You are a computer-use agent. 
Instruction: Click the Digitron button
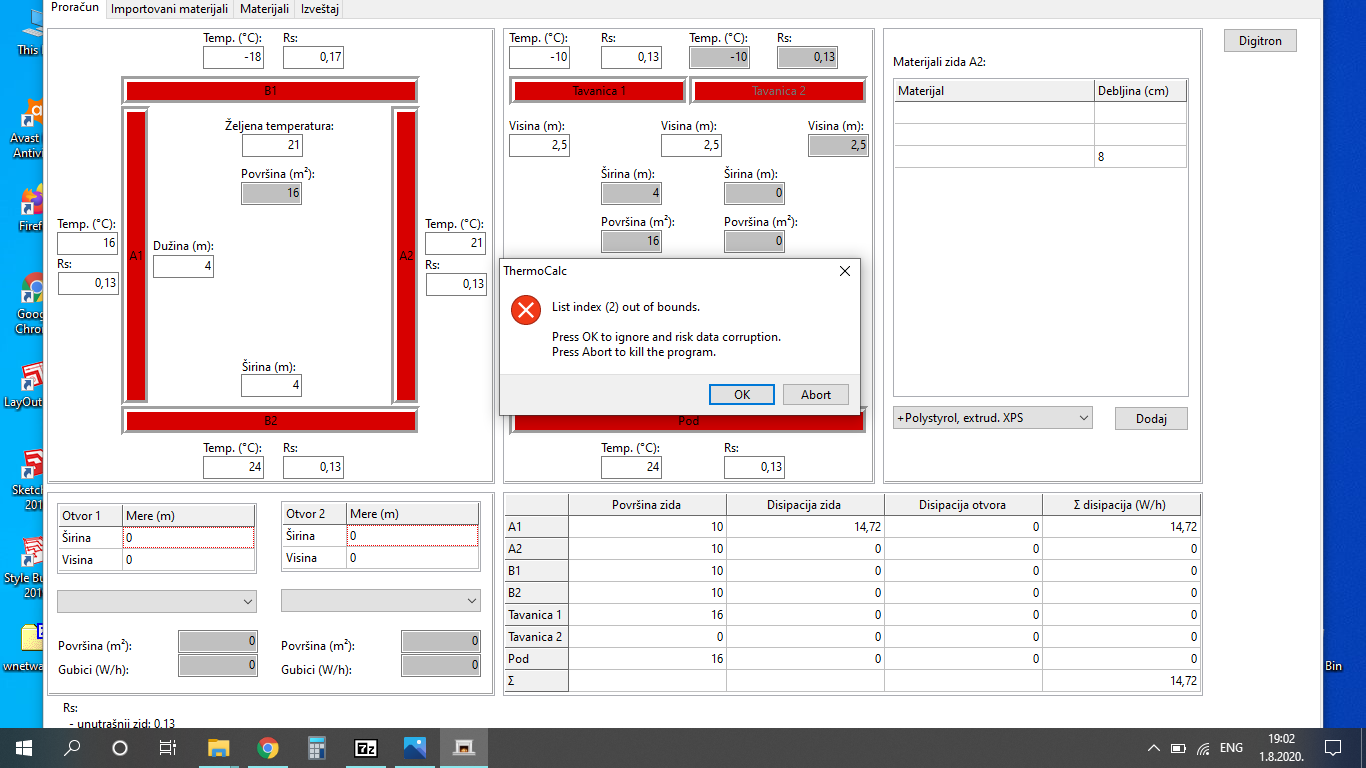pyautogui.click(x=1260, y=41)
